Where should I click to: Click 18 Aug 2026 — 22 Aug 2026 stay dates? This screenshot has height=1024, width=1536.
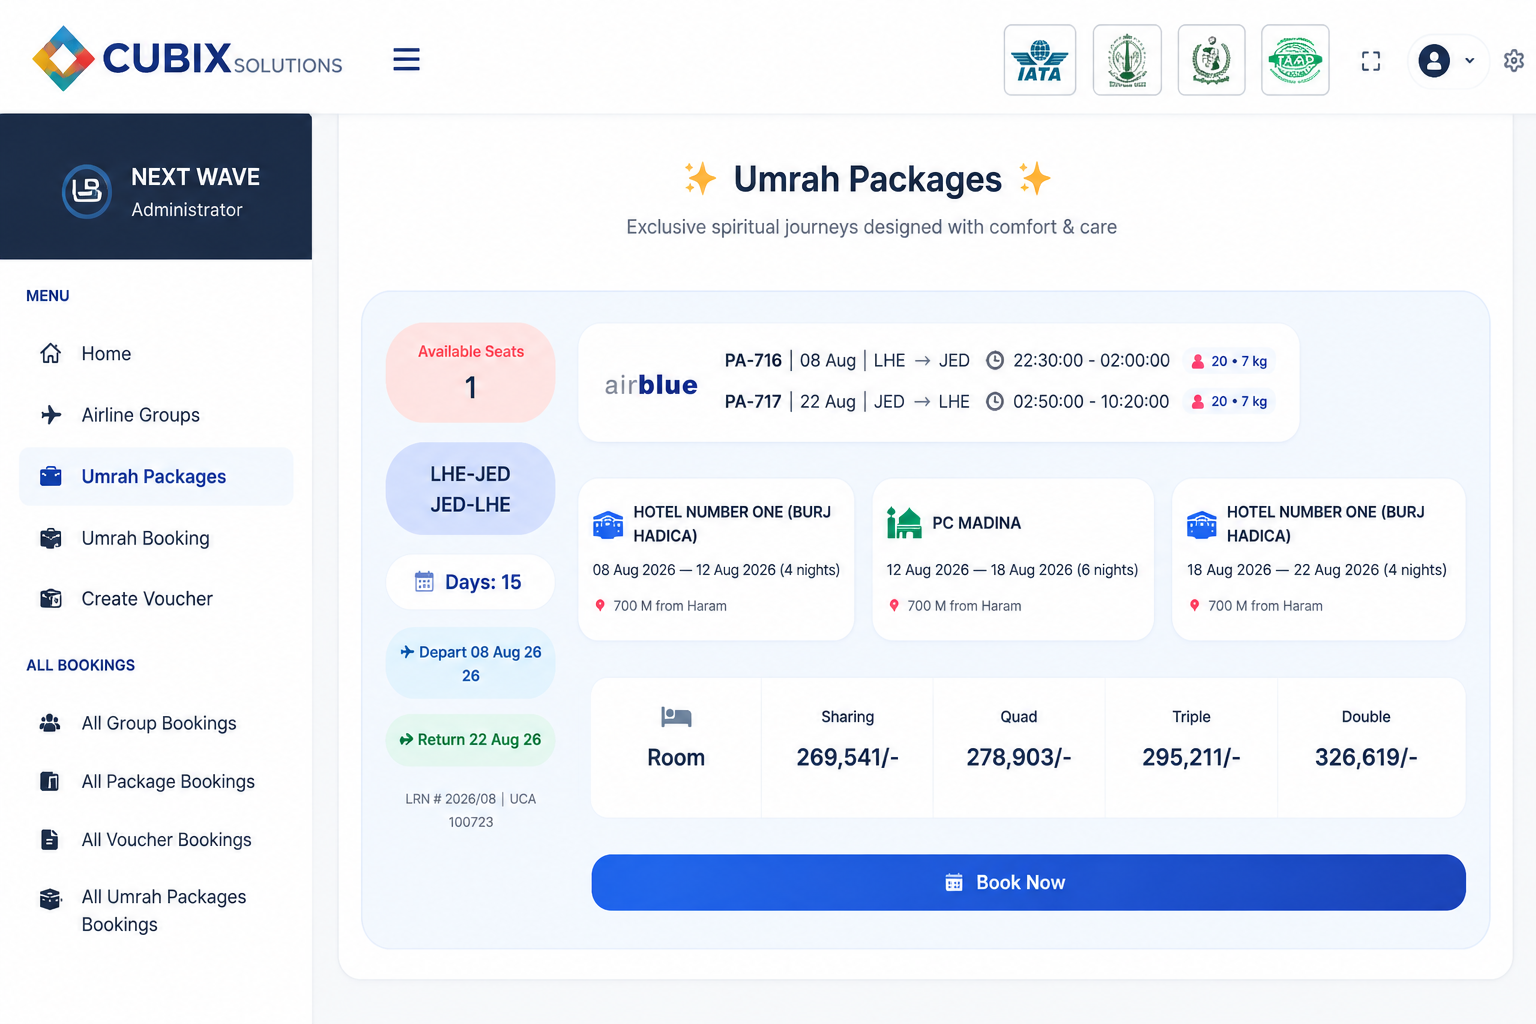coord(1316,569)
